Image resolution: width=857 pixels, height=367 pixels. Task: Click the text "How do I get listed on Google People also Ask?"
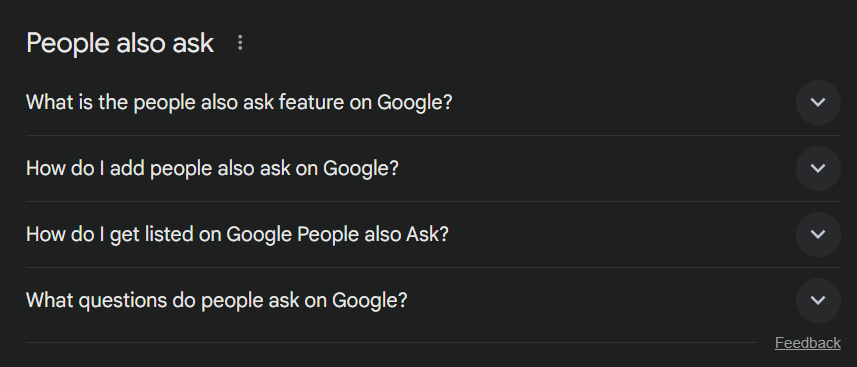tap(237, 234)
